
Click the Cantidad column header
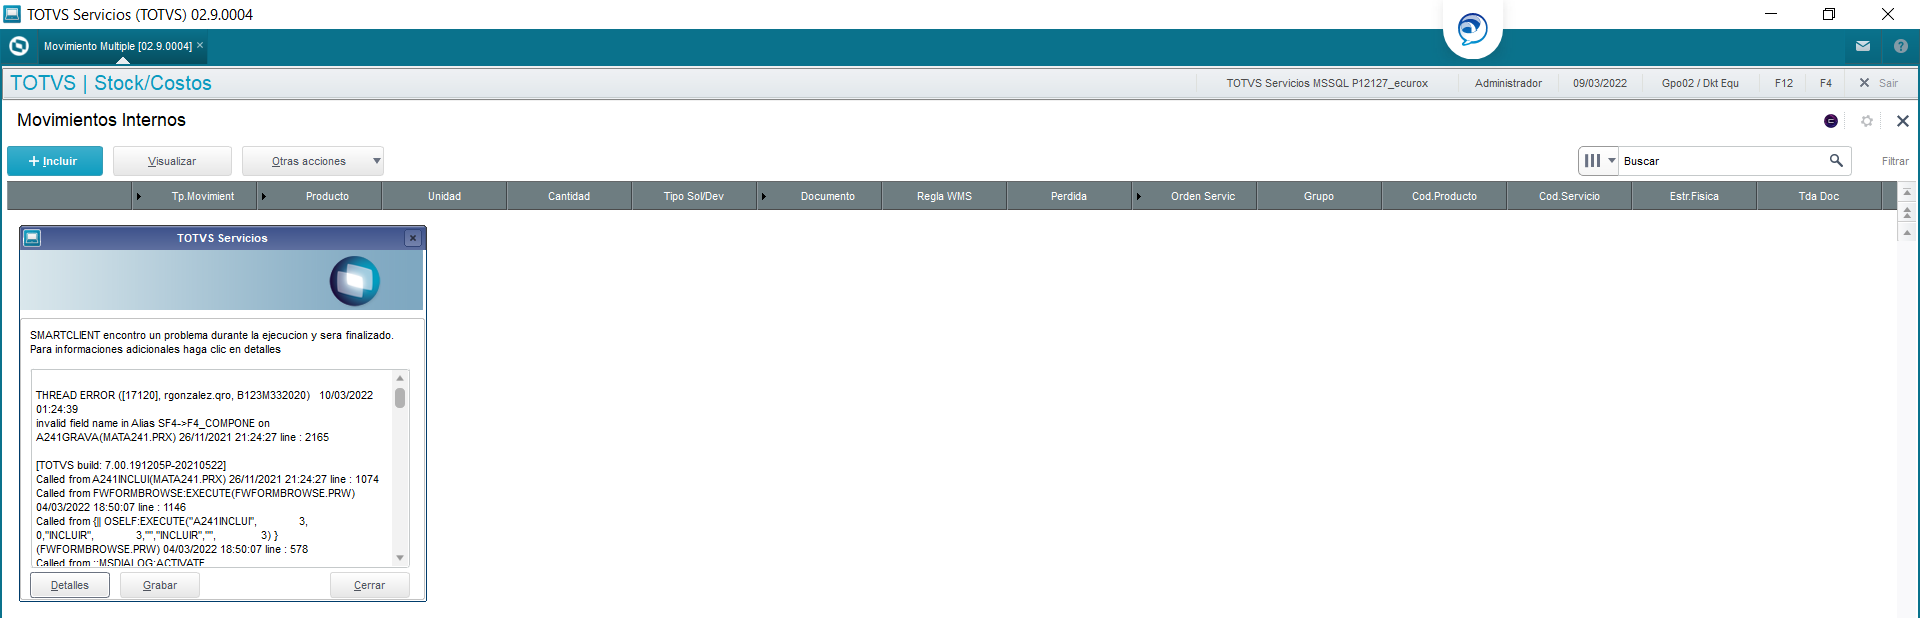point(569,196)
